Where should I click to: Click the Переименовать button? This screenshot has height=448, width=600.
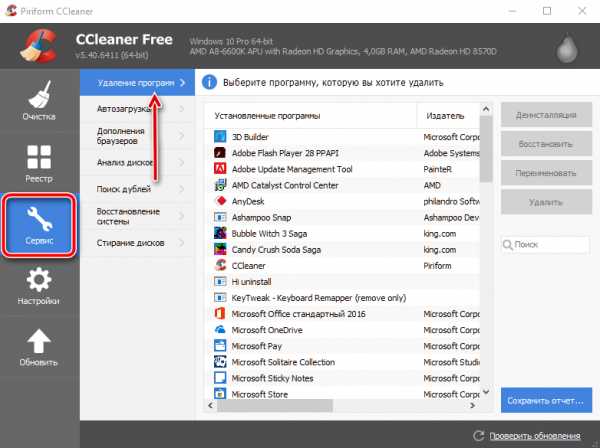[546, 173]
